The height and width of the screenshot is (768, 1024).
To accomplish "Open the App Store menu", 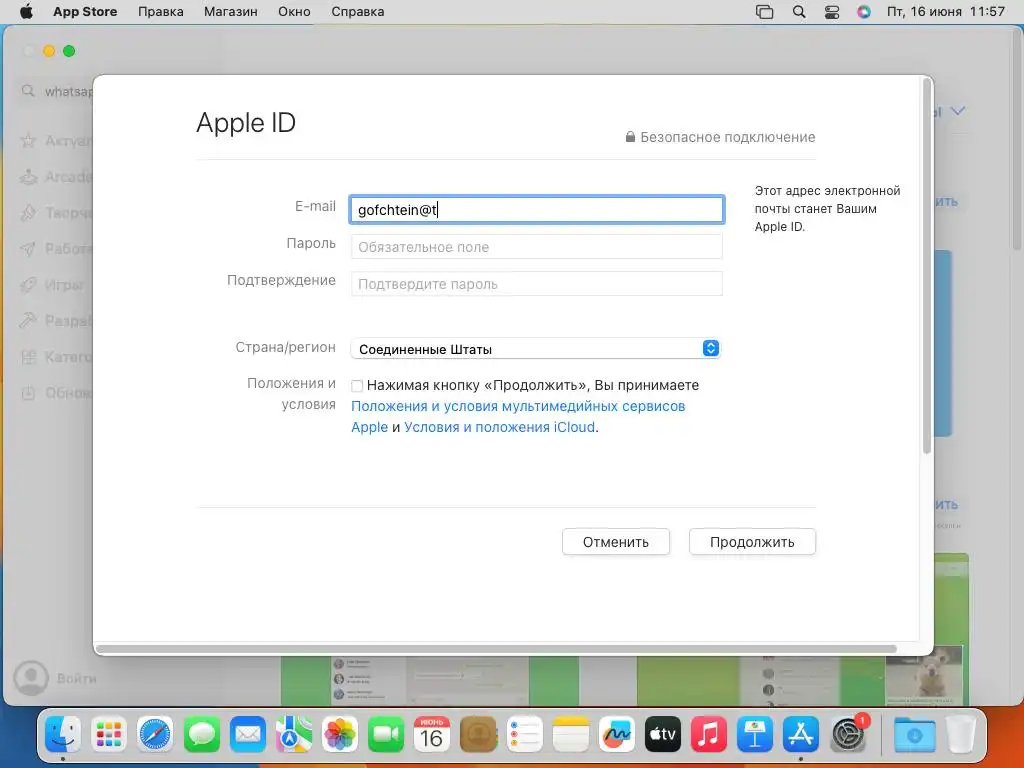I will 85,12.
